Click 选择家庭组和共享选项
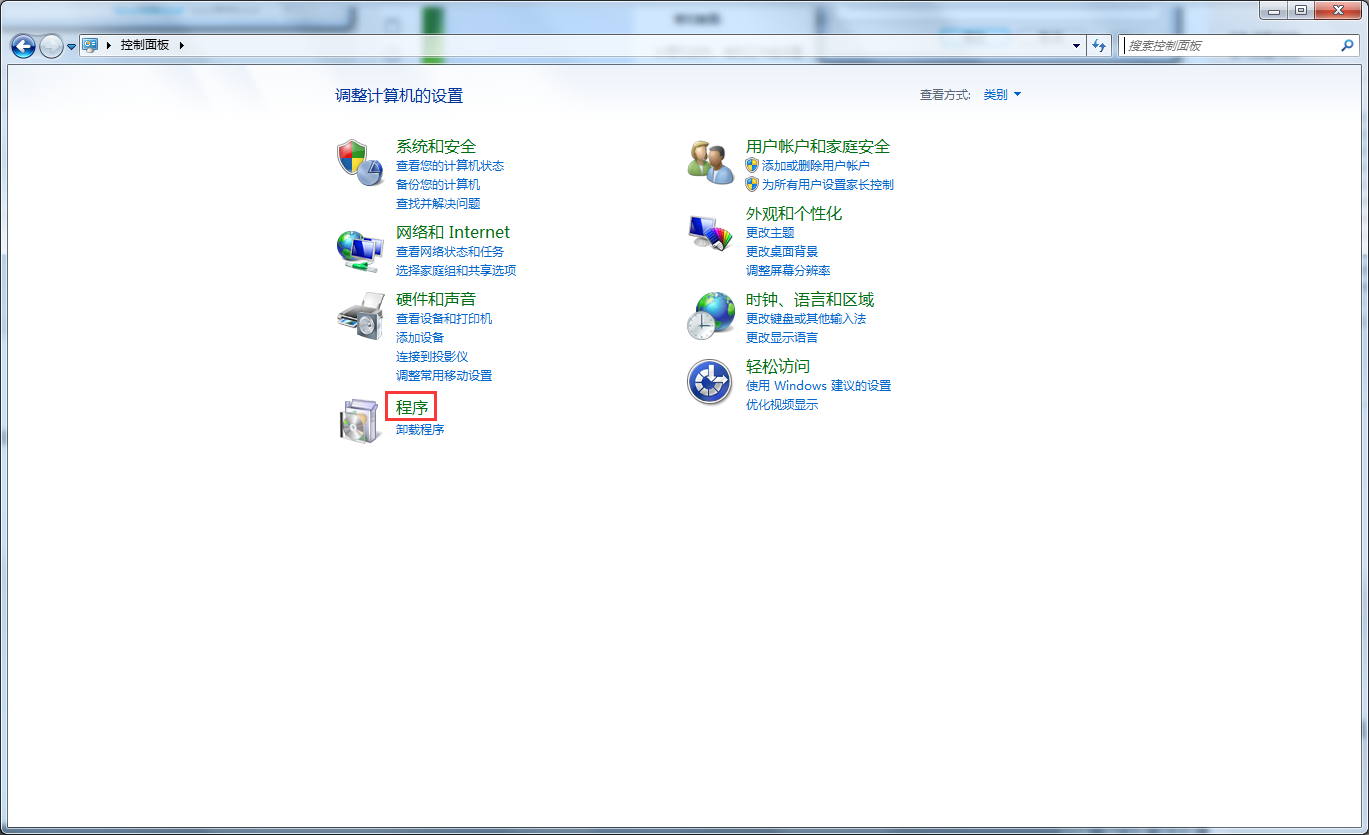The width and height of the screenshot is (1369, 835). coord(456,271)
